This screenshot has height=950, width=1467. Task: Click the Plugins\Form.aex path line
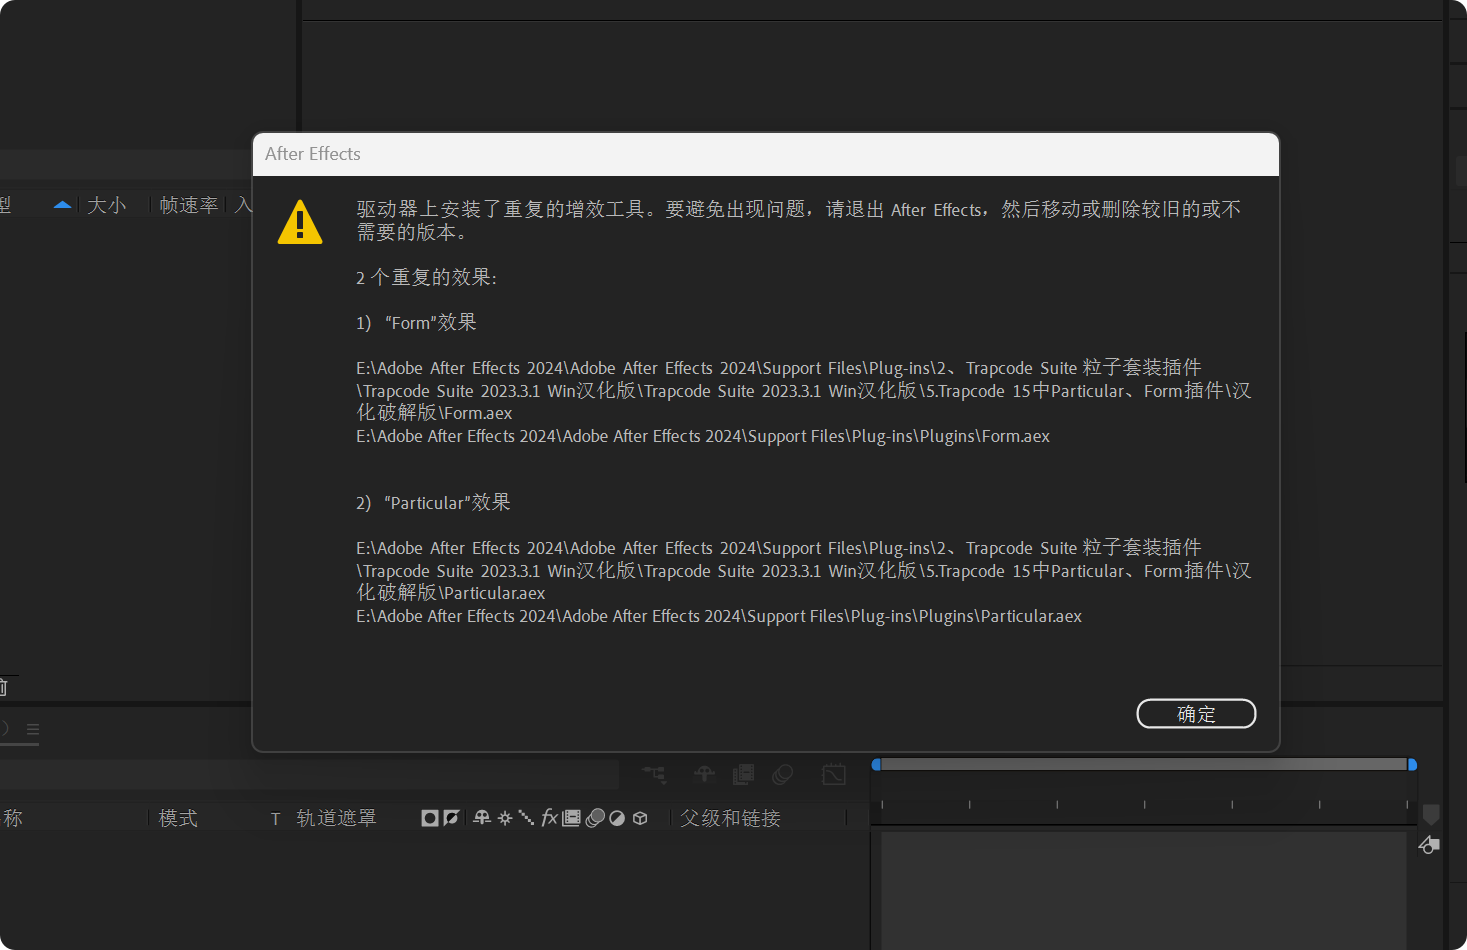[703, 436]
